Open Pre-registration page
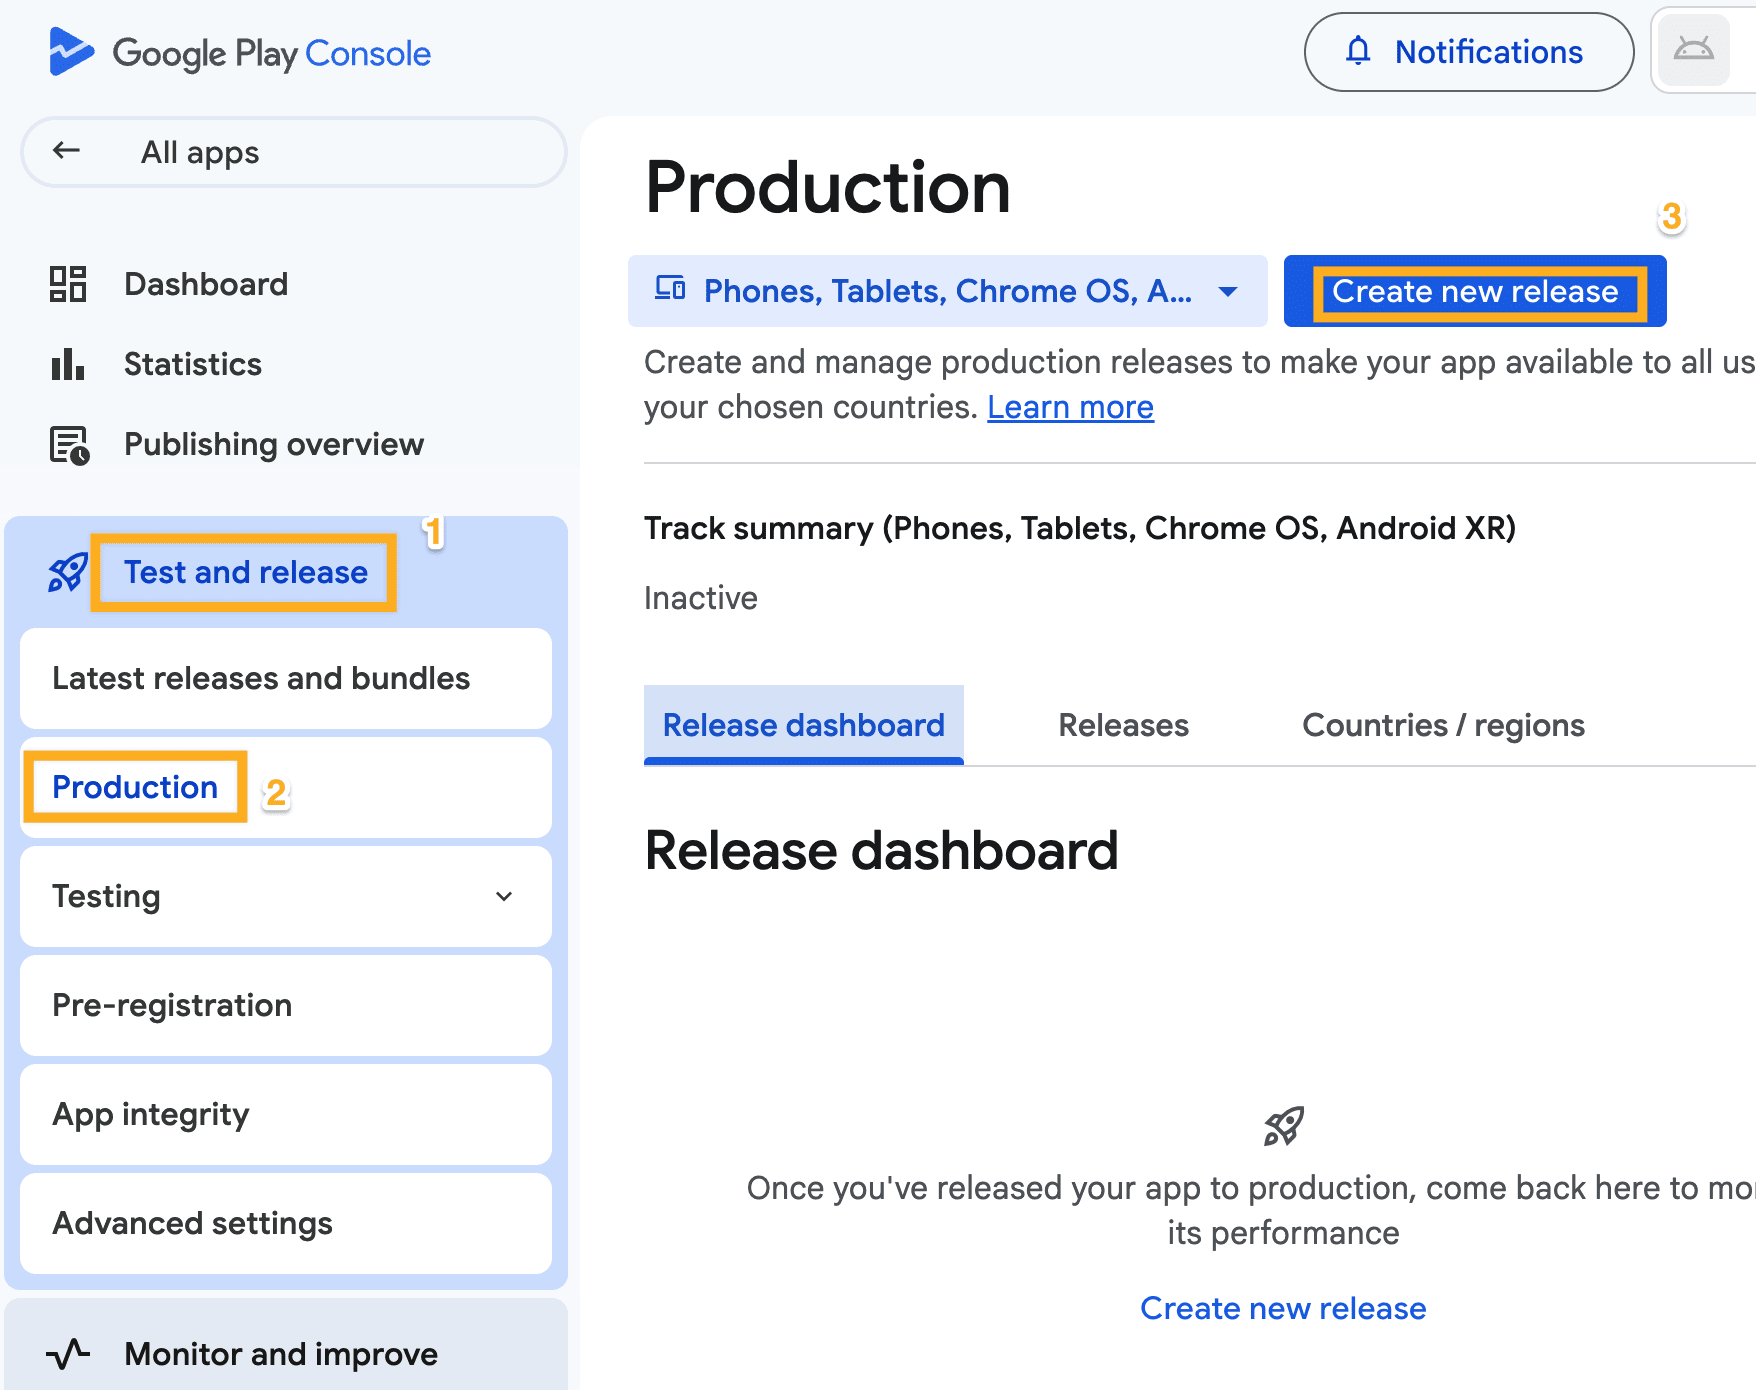Viewport: 1756px width, 1390px height. point(286,1005)
